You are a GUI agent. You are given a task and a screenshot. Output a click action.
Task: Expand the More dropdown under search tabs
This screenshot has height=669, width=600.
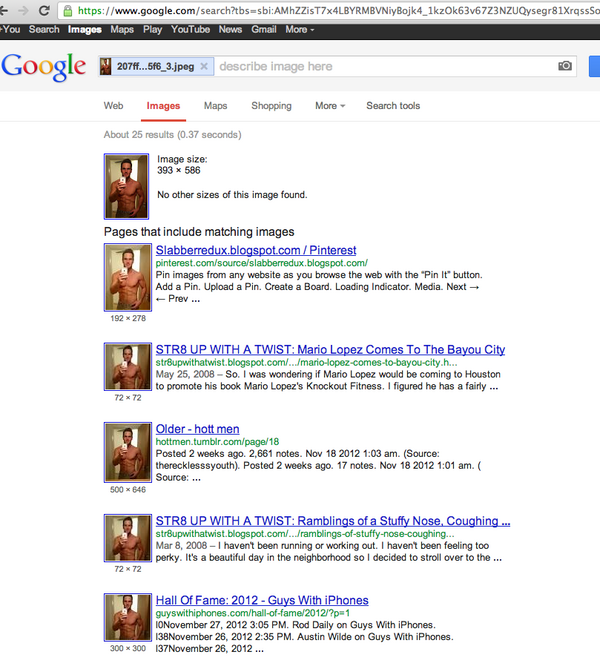click(x=330, y=105)
